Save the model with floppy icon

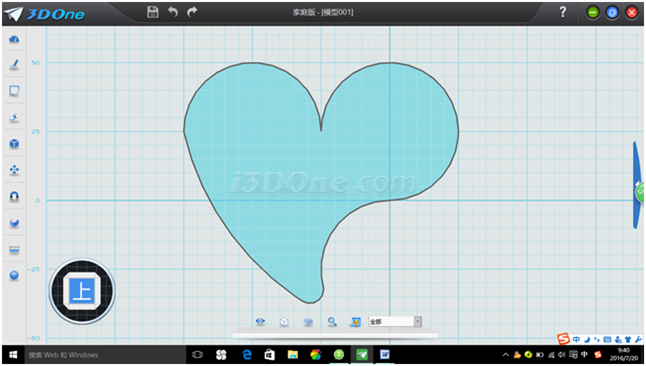point(153,12)
